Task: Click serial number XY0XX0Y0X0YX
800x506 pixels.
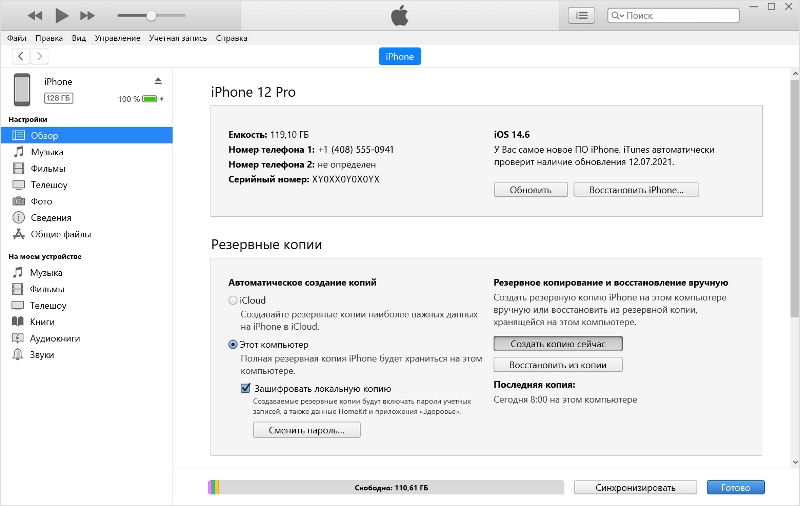Action: tap(346, 180)
